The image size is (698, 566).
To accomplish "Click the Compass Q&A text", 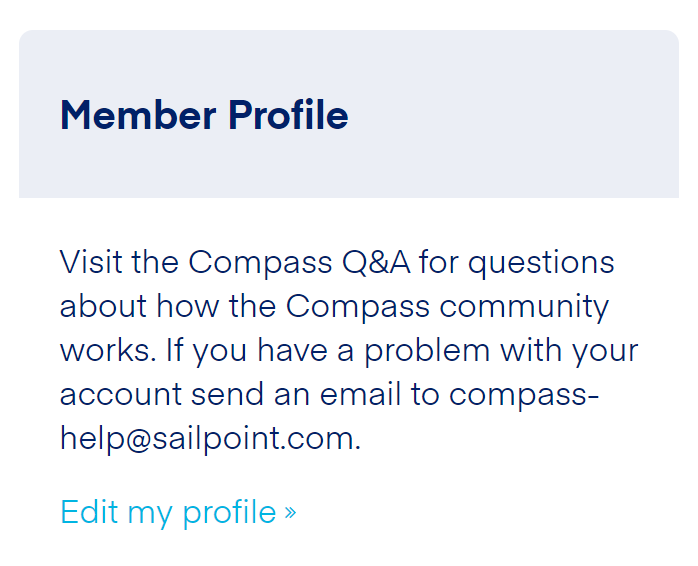I will [299, 263].
